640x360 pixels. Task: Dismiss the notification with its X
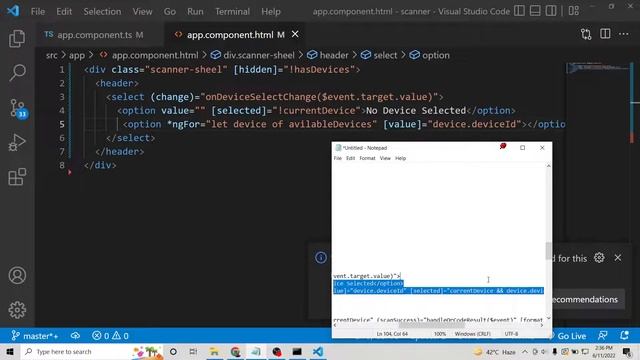click(618, 258)
